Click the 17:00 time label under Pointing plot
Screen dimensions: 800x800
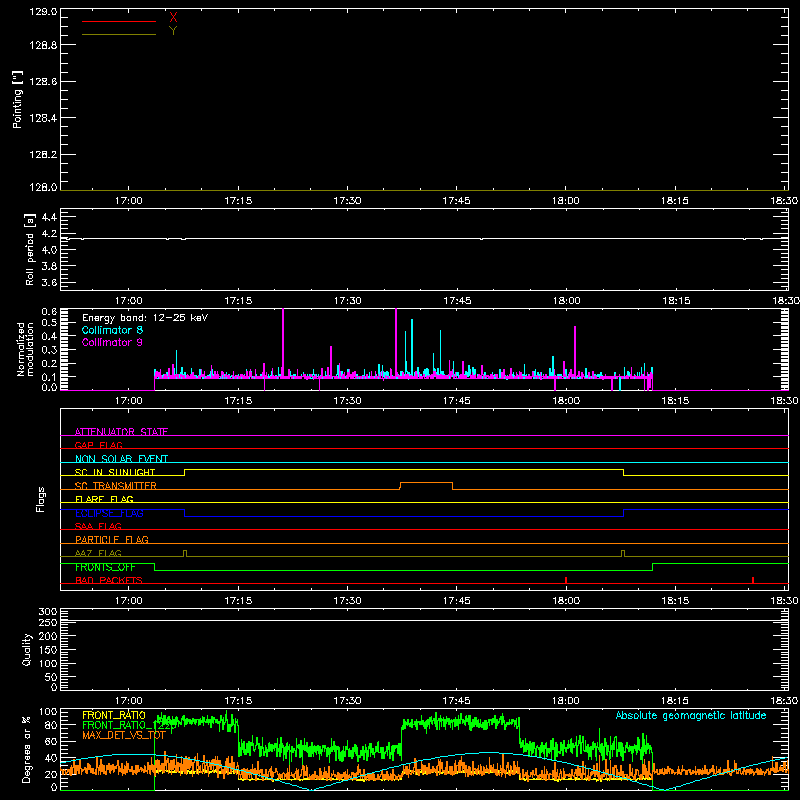(129, 201)
